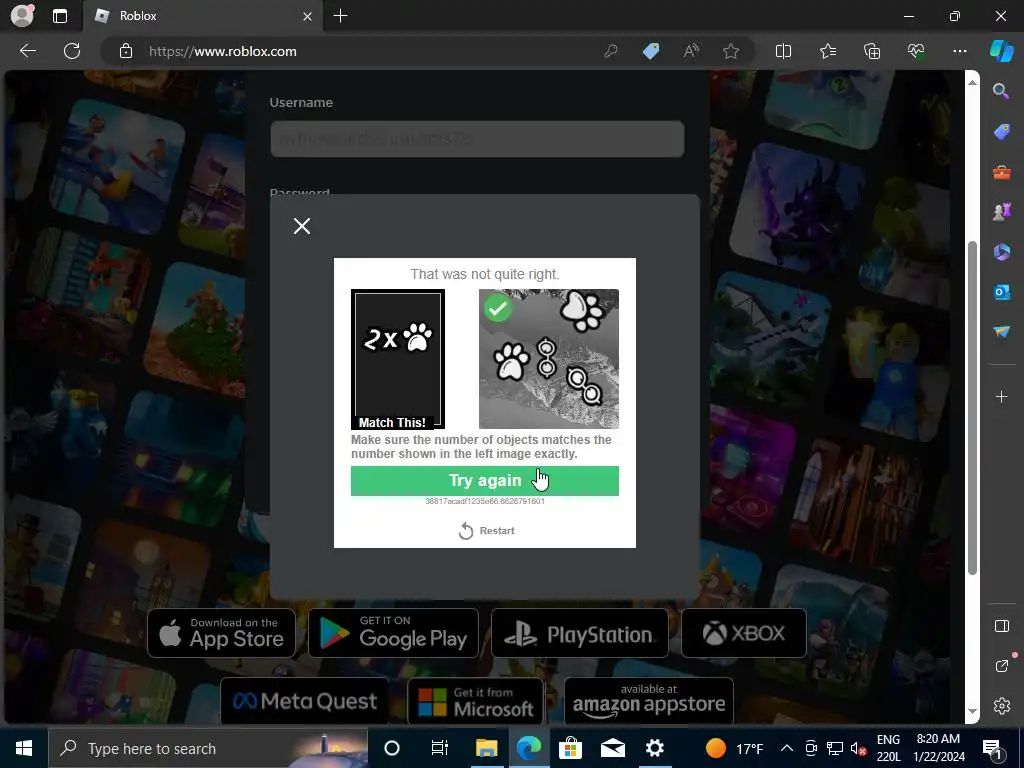Open the browser profile avatar

tap(22, 16)
